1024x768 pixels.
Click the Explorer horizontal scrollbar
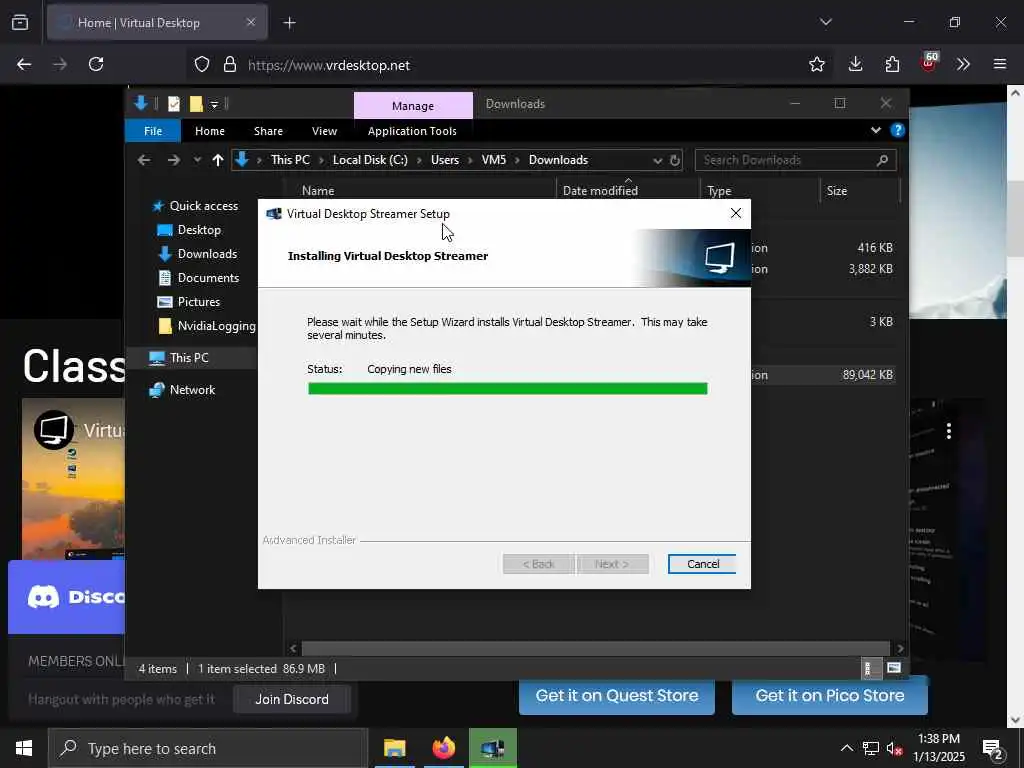pyautogui.click(x=595, y=648)
